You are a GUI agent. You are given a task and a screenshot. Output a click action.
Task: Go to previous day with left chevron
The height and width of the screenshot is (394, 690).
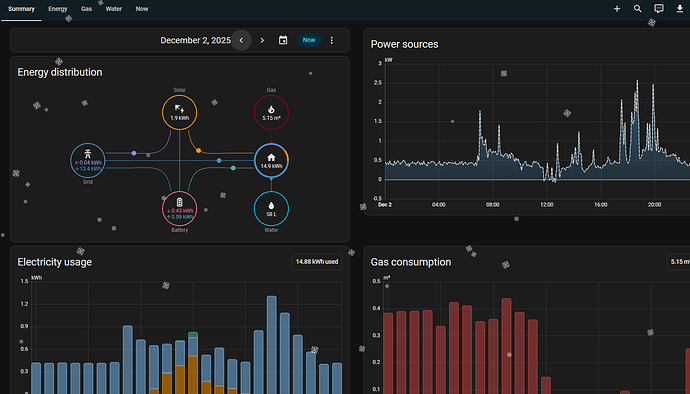tap(241, 40)
